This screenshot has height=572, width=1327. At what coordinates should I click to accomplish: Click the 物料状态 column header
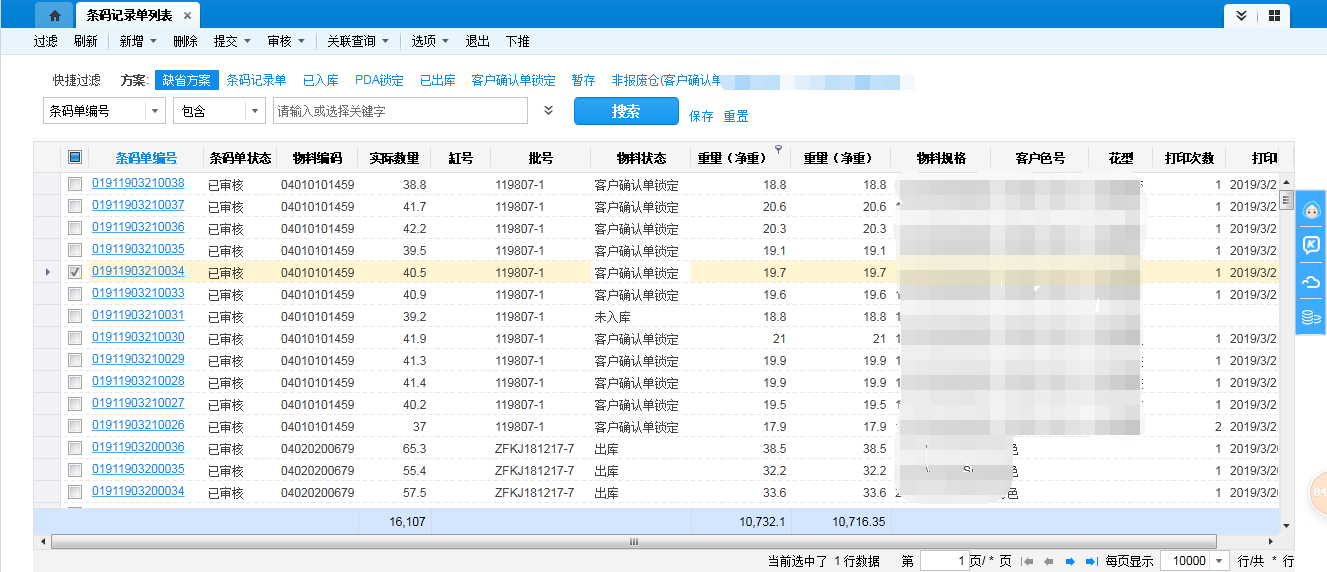[x=641, y=158]
